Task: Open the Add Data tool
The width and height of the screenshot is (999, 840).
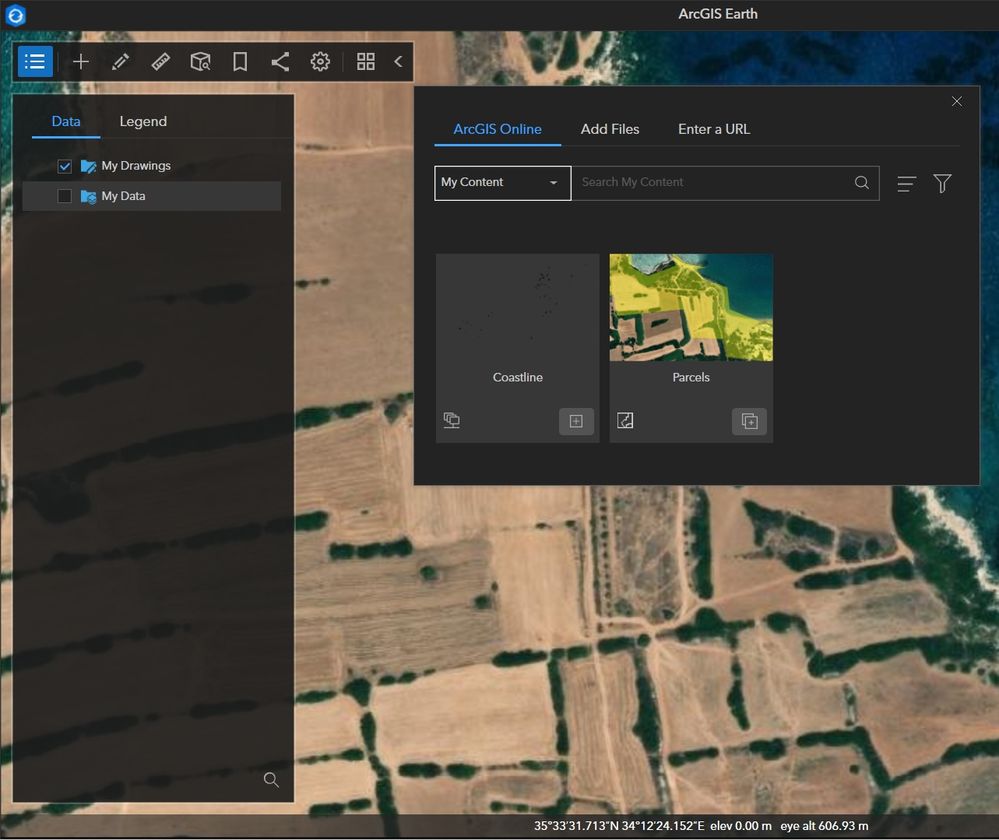Action: (80, 61)
